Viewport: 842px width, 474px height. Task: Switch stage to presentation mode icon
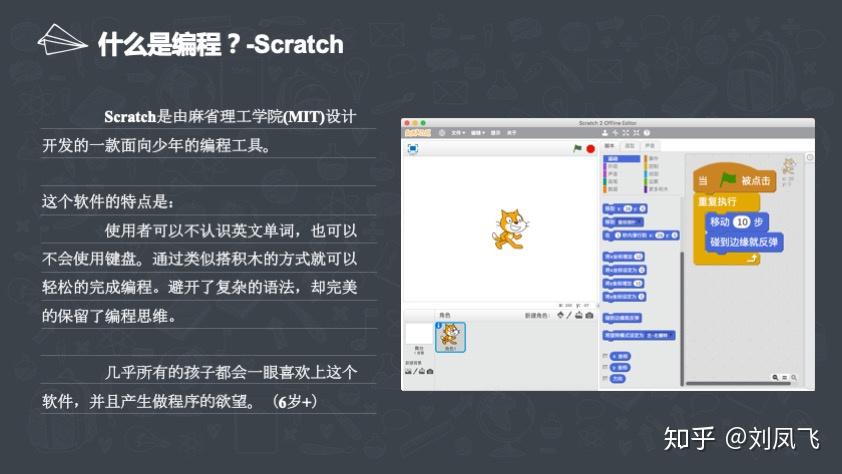tap(412, 149)
